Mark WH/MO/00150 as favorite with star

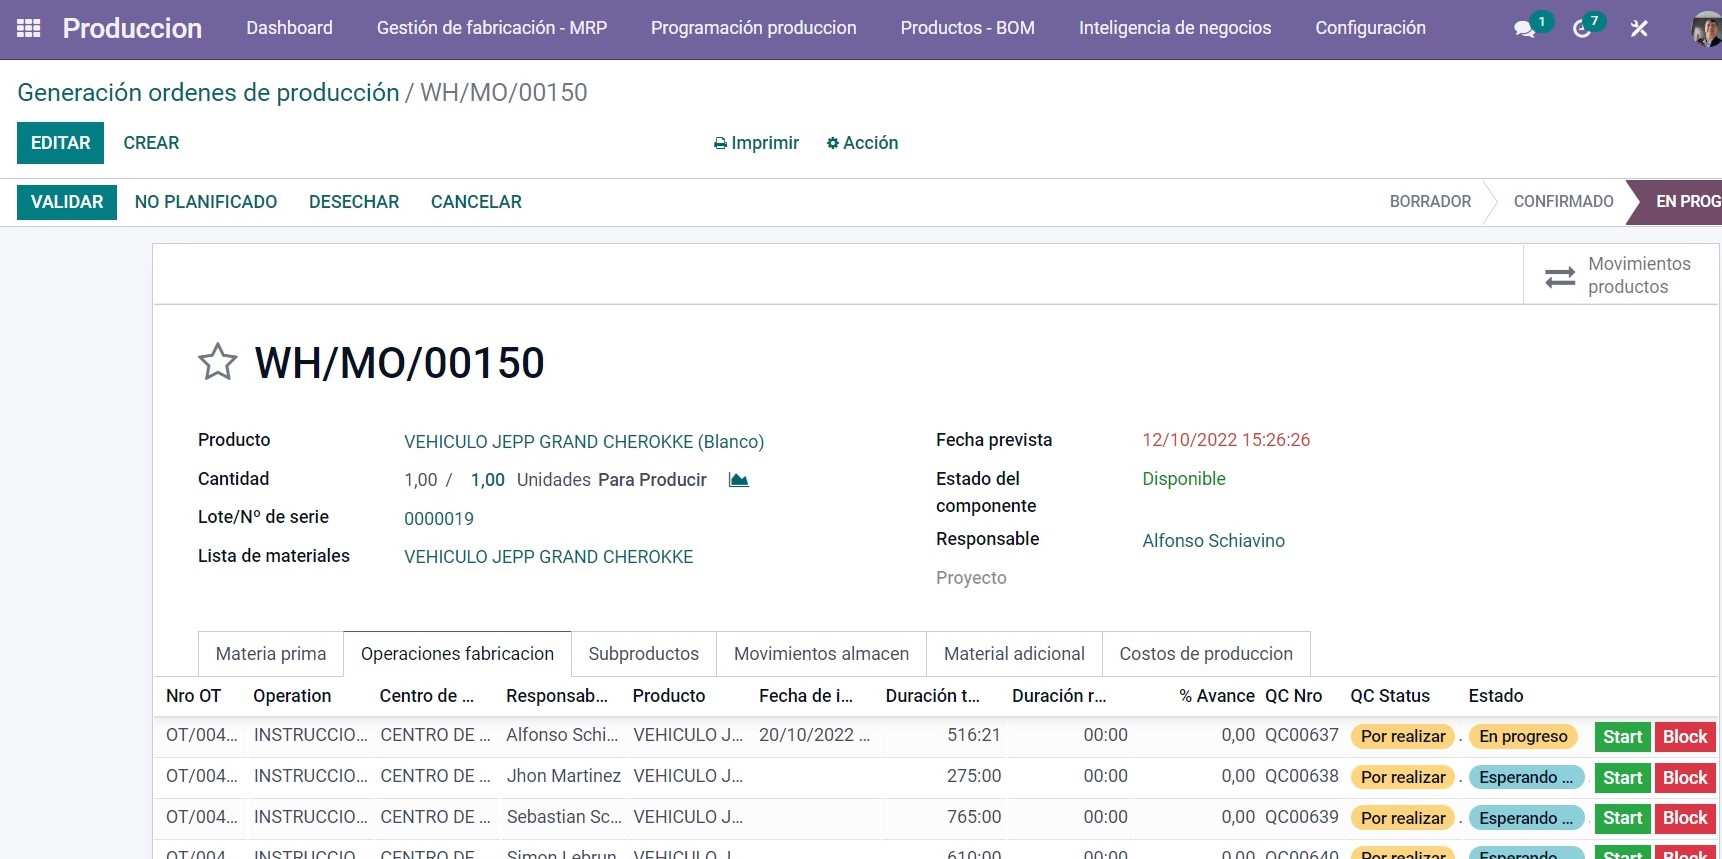pos(217,363)
